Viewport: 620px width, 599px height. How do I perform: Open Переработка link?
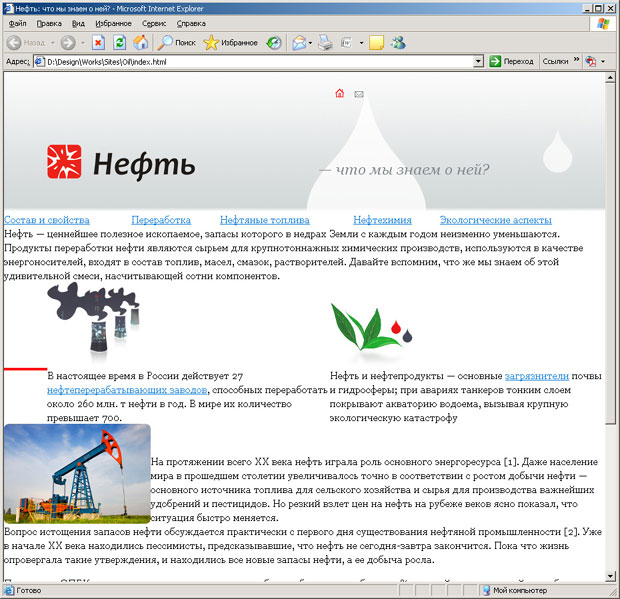[161, 220]
